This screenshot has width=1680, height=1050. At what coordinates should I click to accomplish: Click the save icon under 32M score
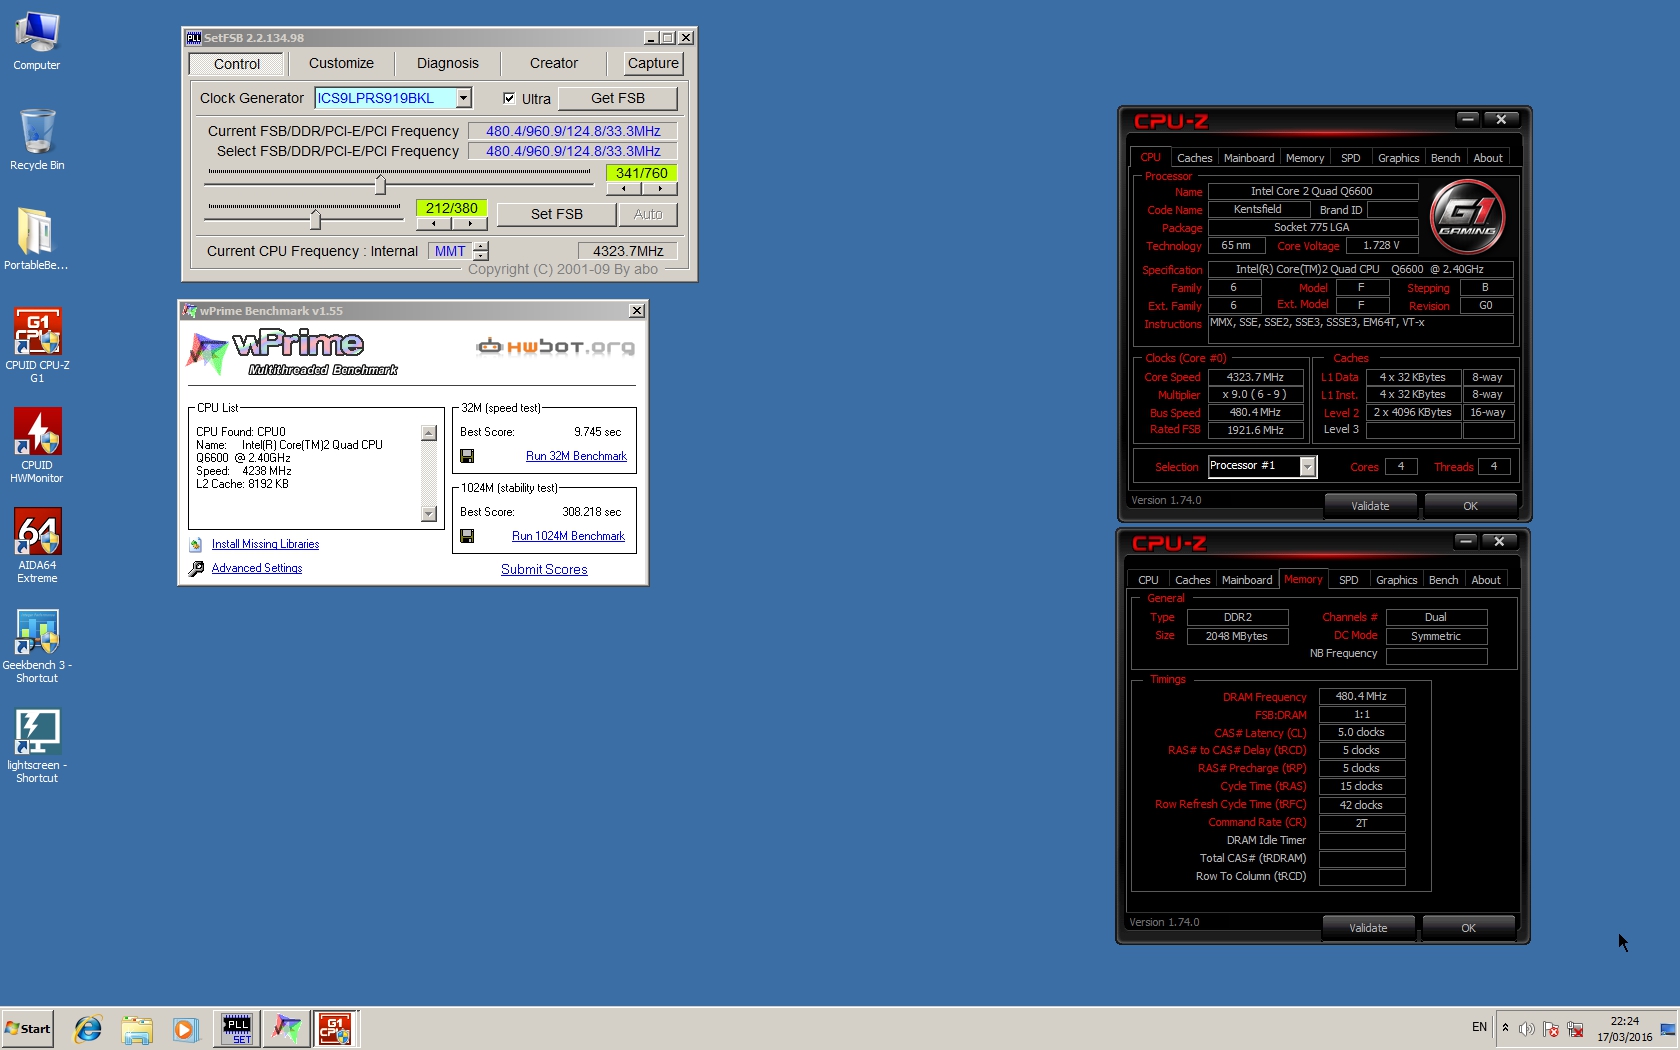coord(467,456)
